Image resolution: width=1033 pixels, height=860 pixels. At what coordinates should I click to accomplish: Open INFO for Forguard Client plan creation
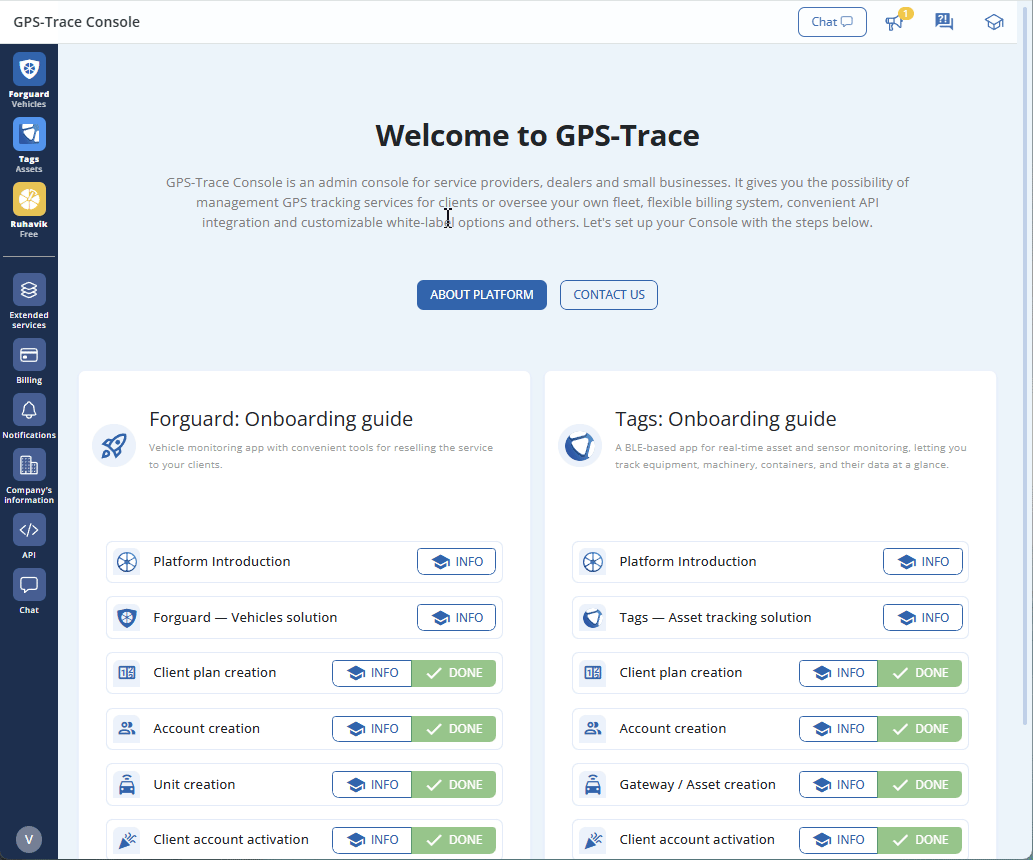point(372,673)
